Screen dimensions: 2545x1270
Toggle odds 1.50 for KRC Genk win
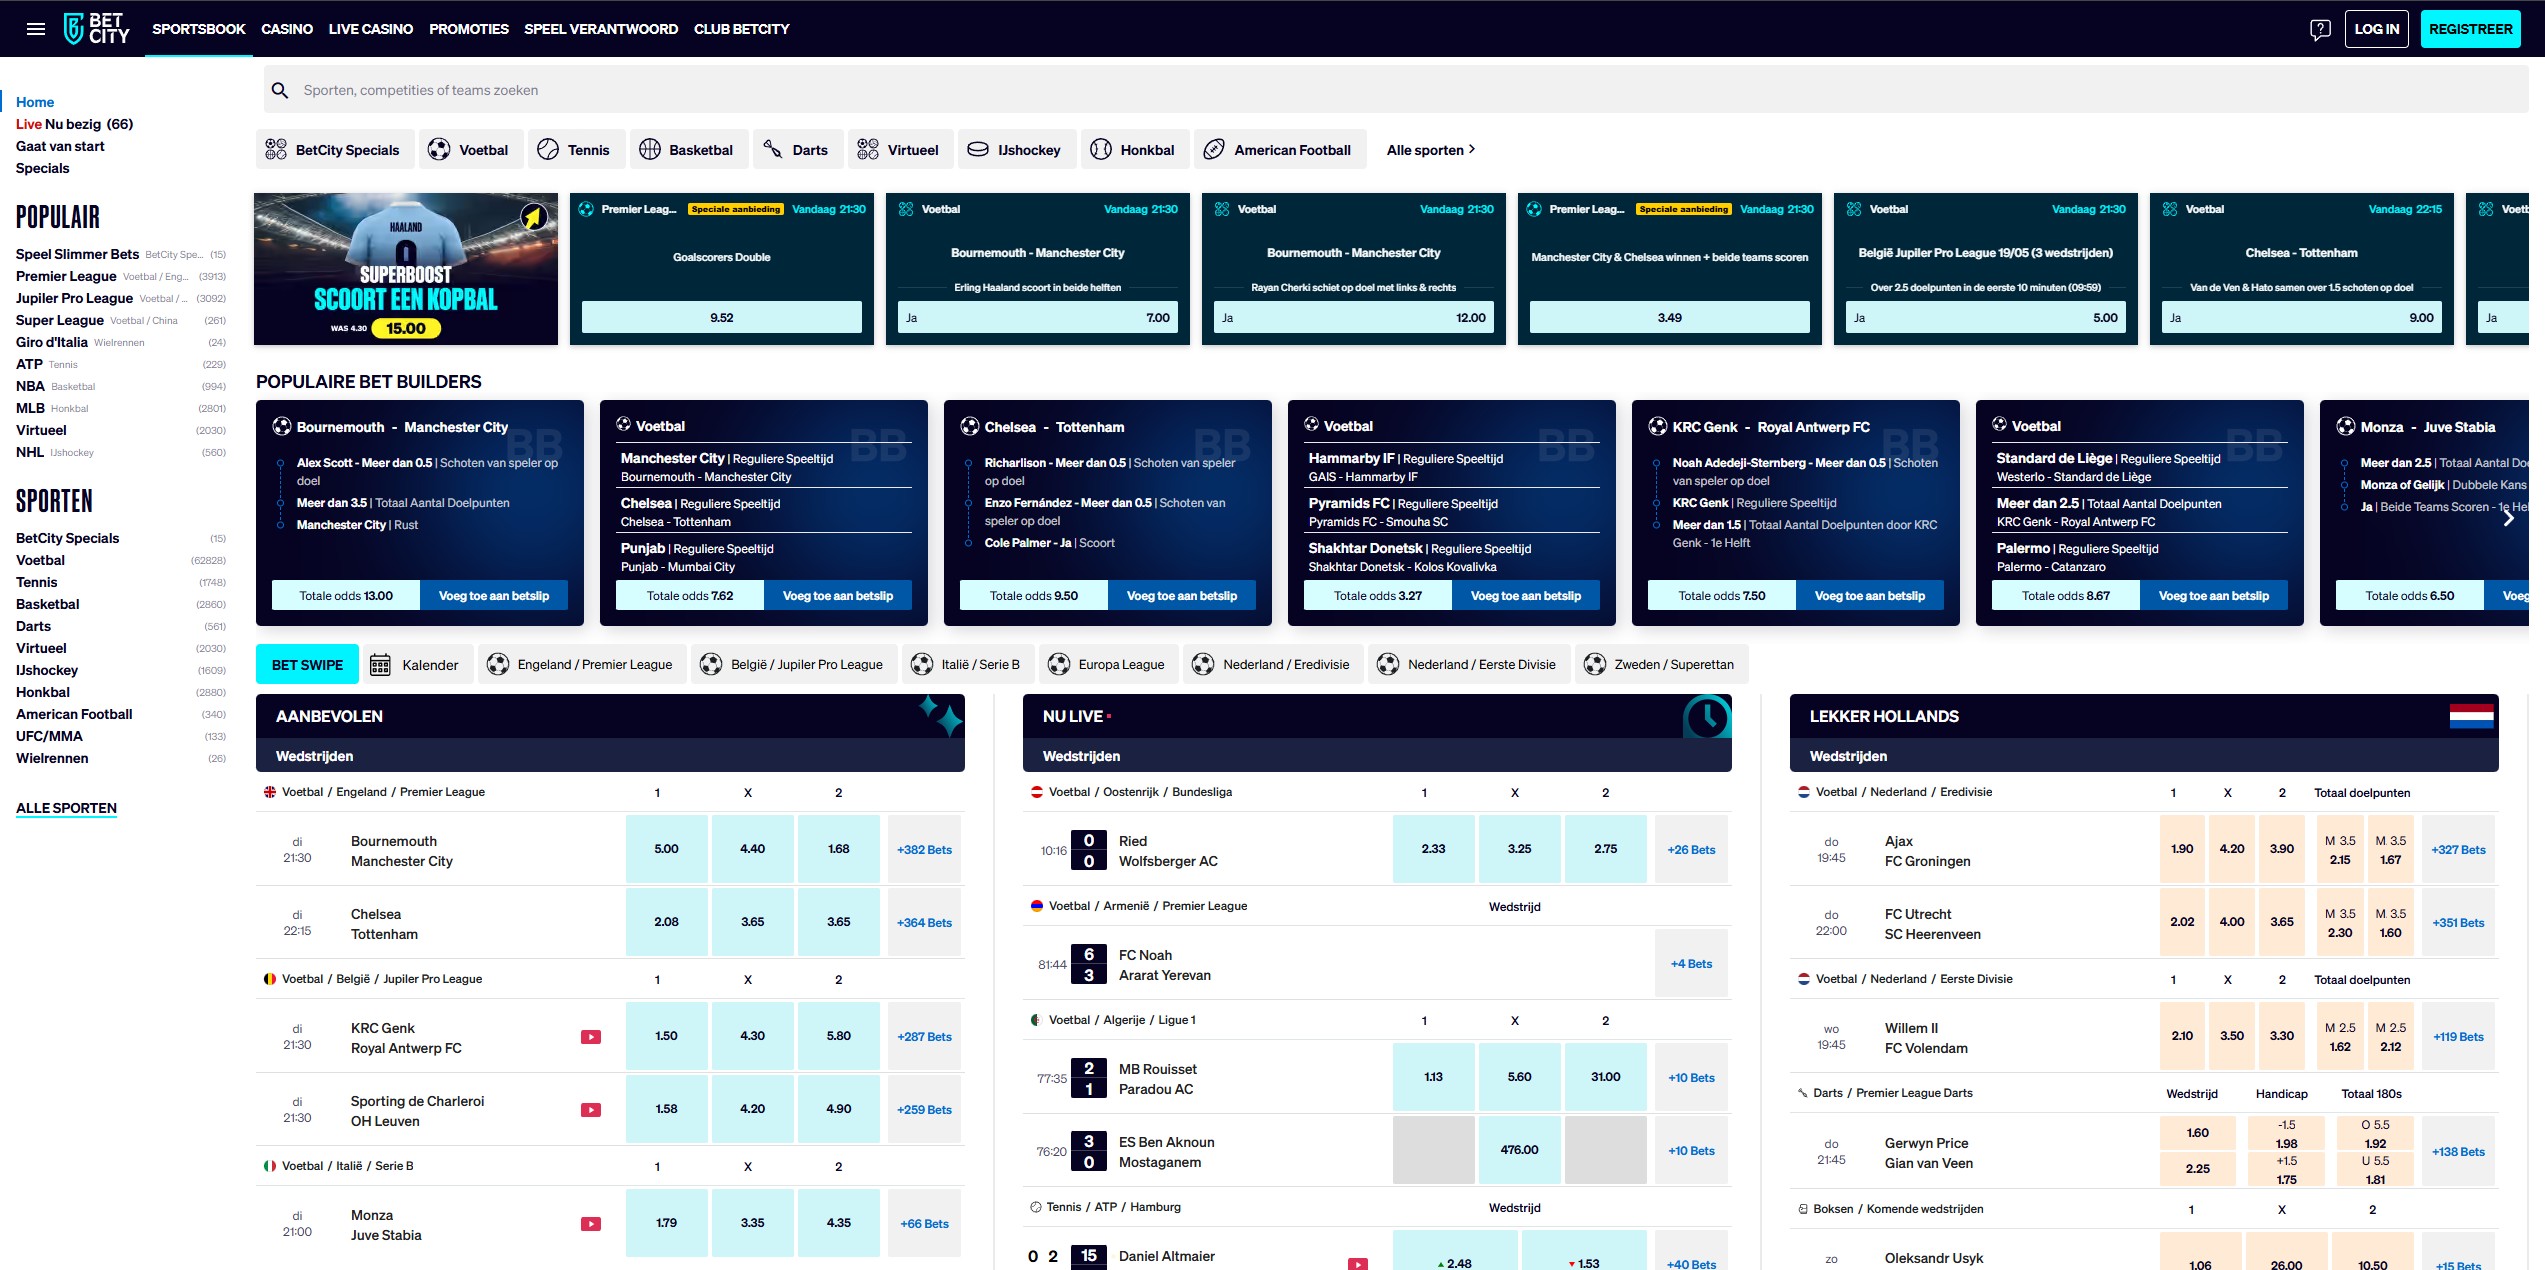point(667,1036)
